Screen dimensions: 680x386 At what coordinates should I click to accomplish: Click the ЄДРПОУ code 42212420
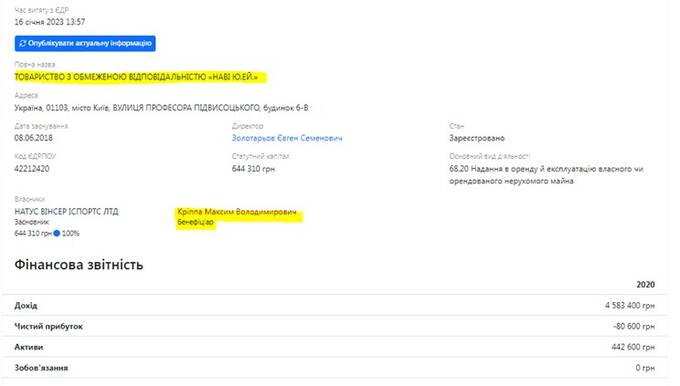pyautogui.click(x=32, y=169)
